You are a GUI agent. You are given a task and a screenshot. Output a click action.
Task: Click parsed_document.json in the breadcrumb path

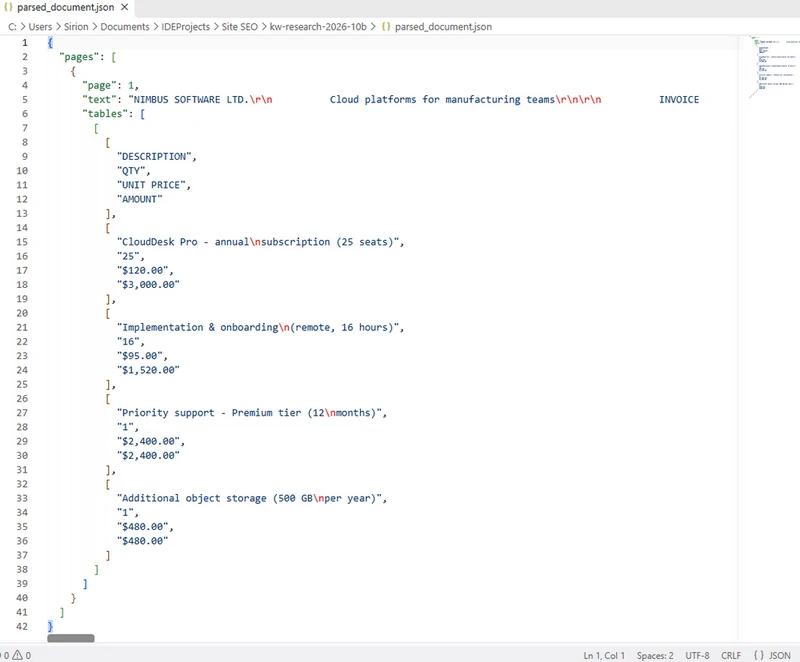443,27
